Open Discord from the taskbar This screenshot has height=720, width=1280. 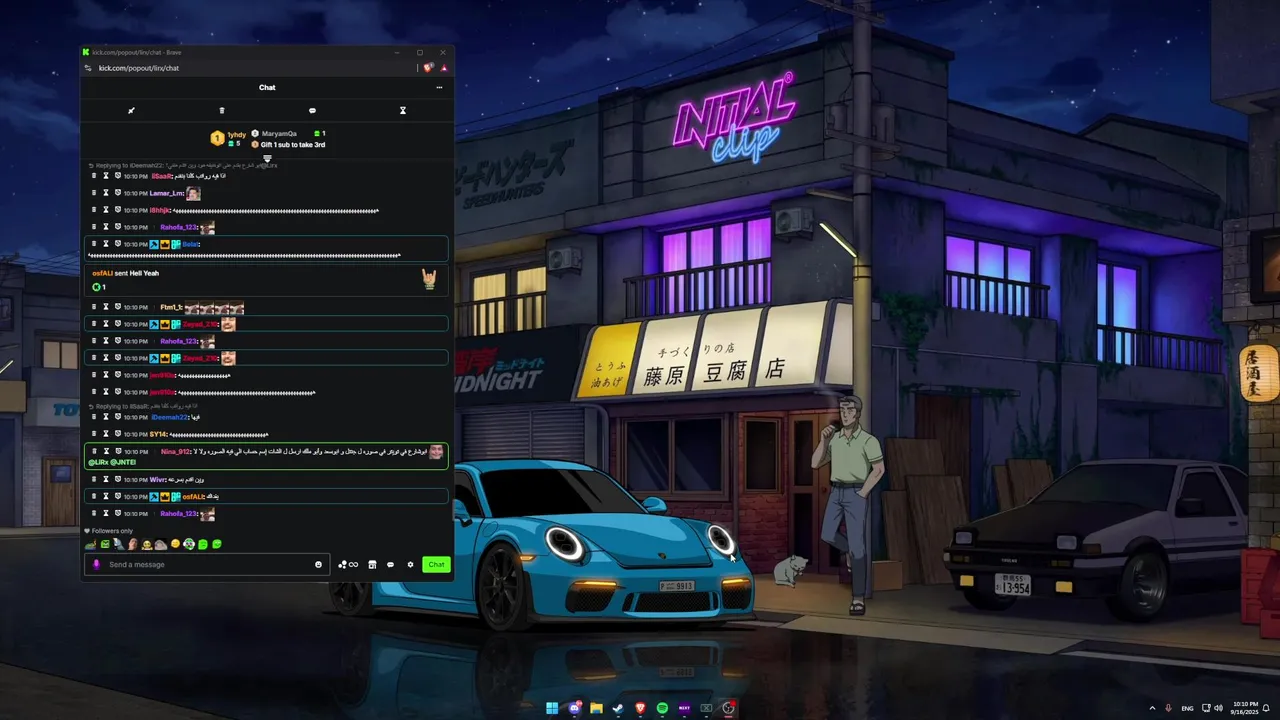(574, 708)
